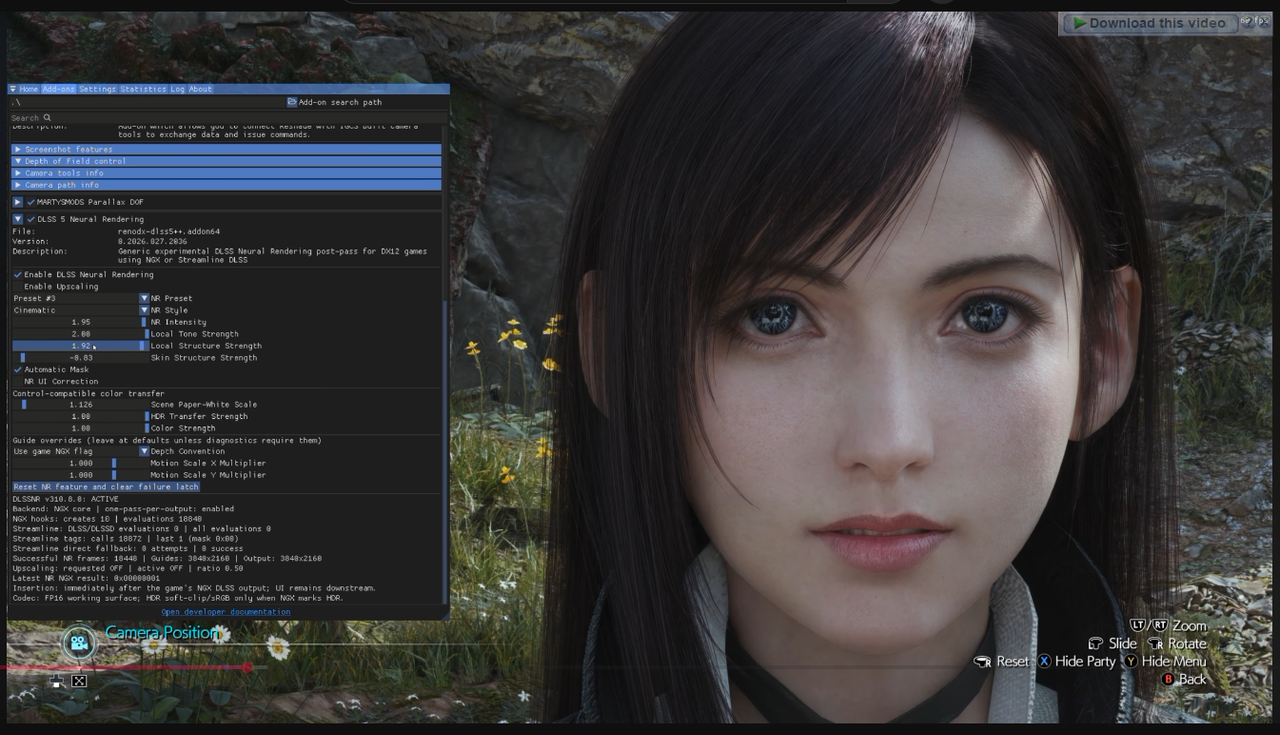Open the Settings tab

97,89
